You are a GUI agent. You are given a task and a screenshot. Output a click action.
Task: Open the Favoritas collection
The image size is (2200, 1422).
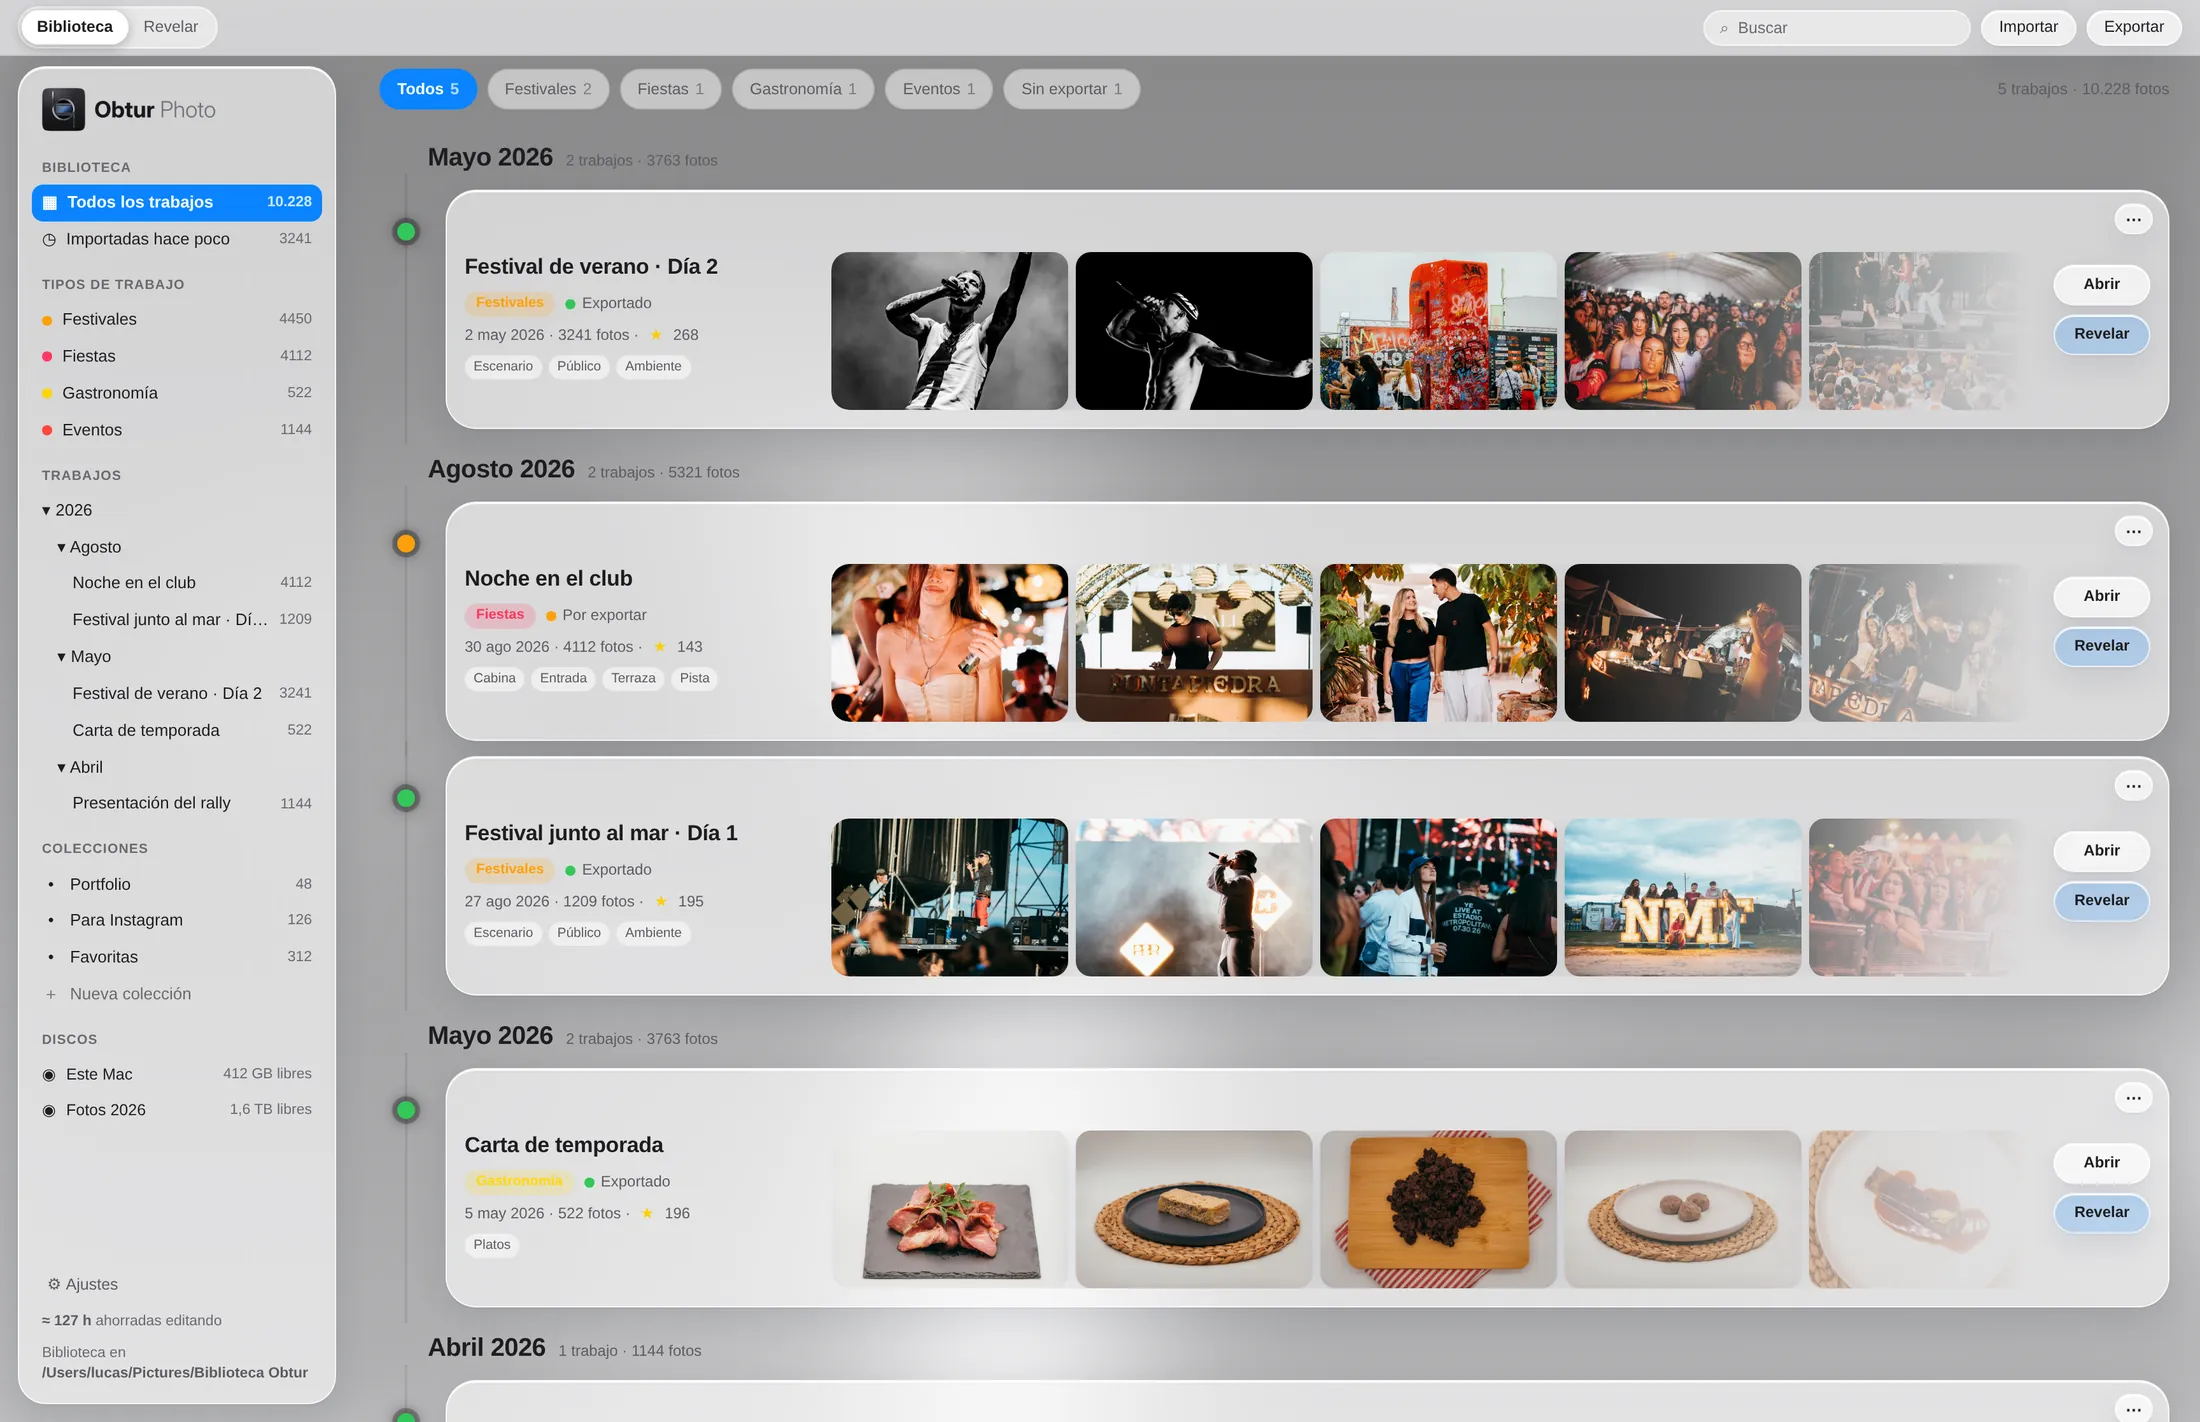pyautogui.click(x=177, y=958)
